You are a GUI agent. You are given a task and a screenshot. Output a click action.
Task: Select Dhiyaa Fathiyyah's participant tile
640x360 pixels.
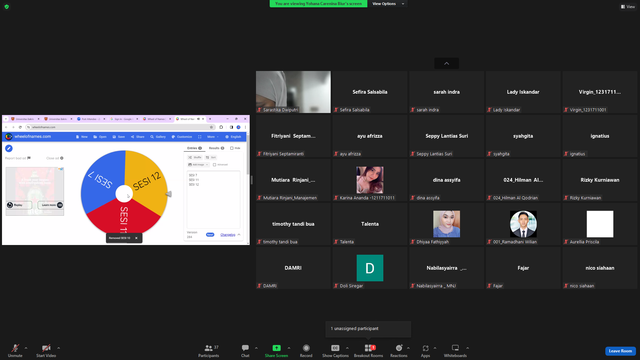(447, 224)
